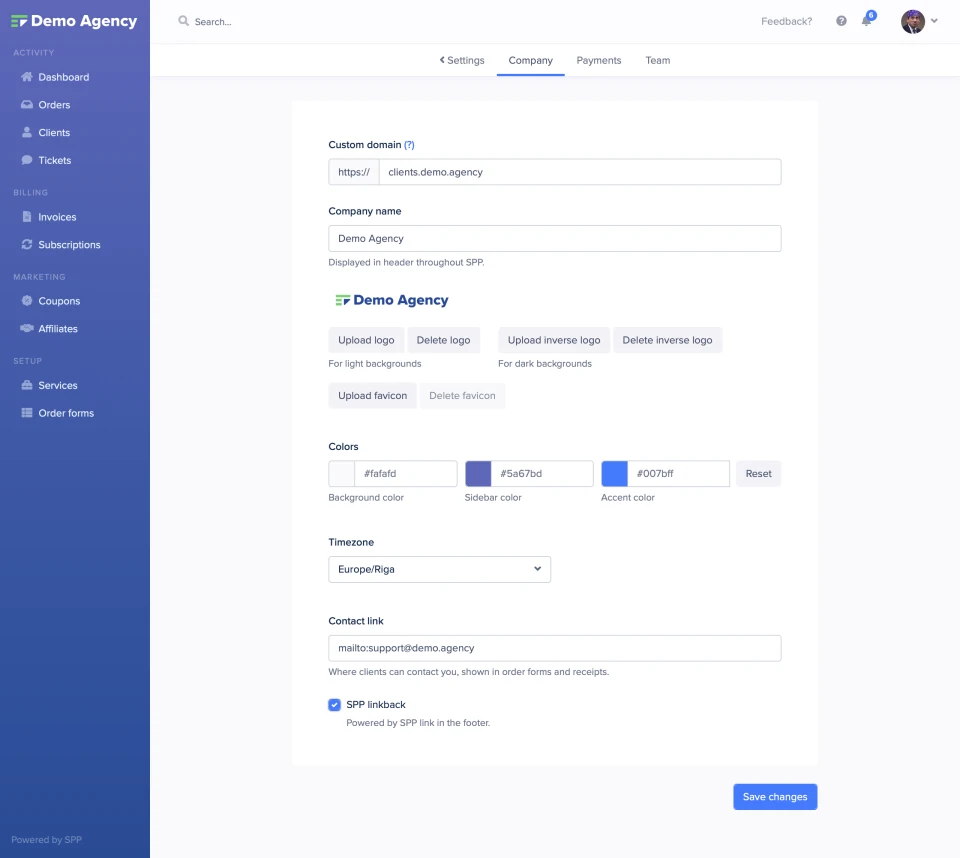This screenshot has height=858, width=960.
Task: Open the Team tab
Action: point(657,60)
